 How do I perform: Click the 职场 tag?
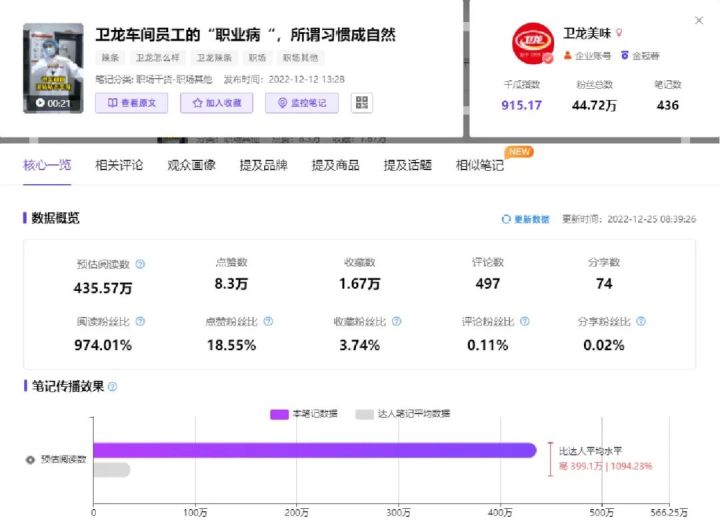tap(257, 57)
